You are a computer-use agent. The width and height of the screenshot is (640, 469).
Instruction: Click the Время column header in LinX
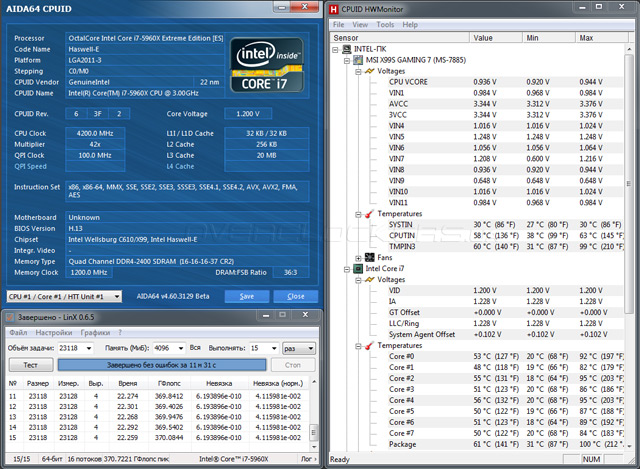pyautogui.click(x=127, y=383)
